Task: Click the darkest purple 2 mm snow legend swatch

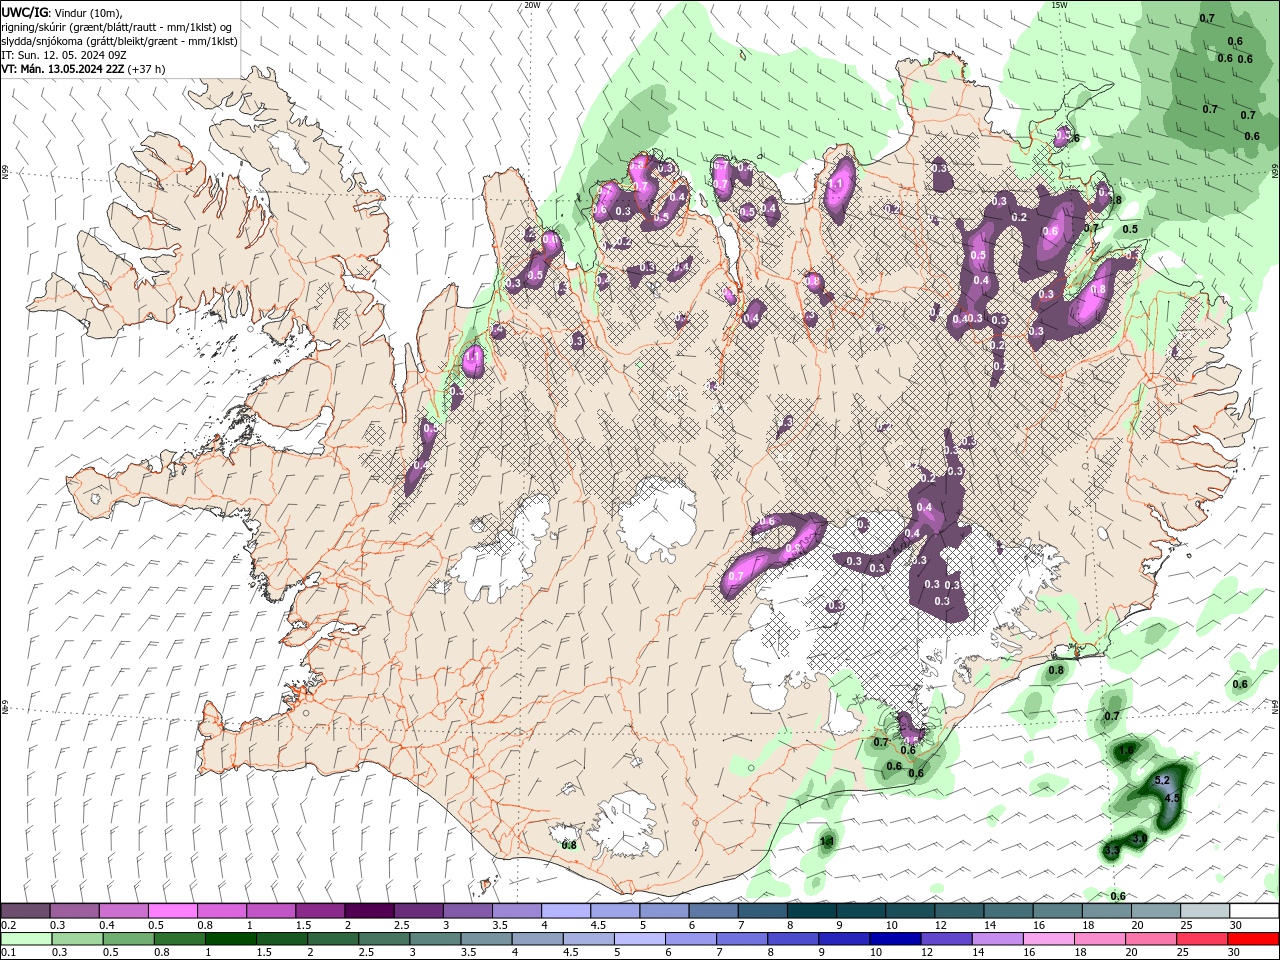Action: (368, 911)
